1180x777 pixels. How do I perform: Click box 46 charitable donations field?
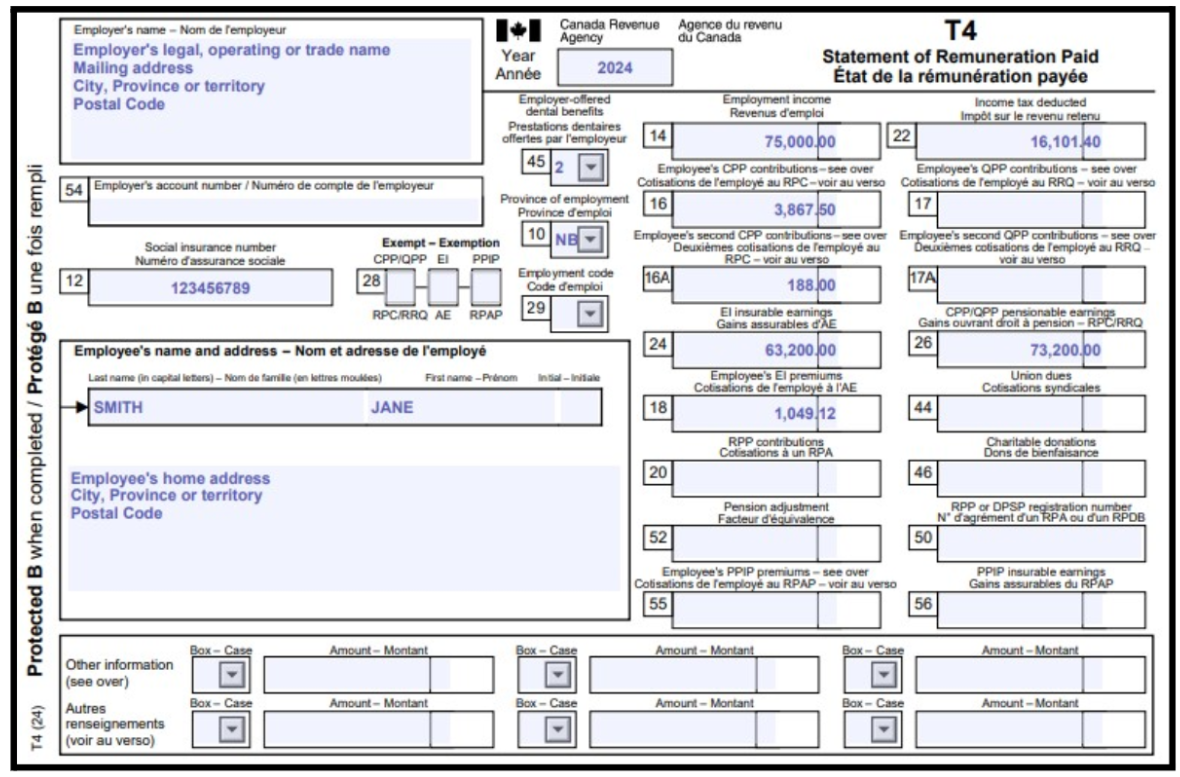pos(1041,478)
